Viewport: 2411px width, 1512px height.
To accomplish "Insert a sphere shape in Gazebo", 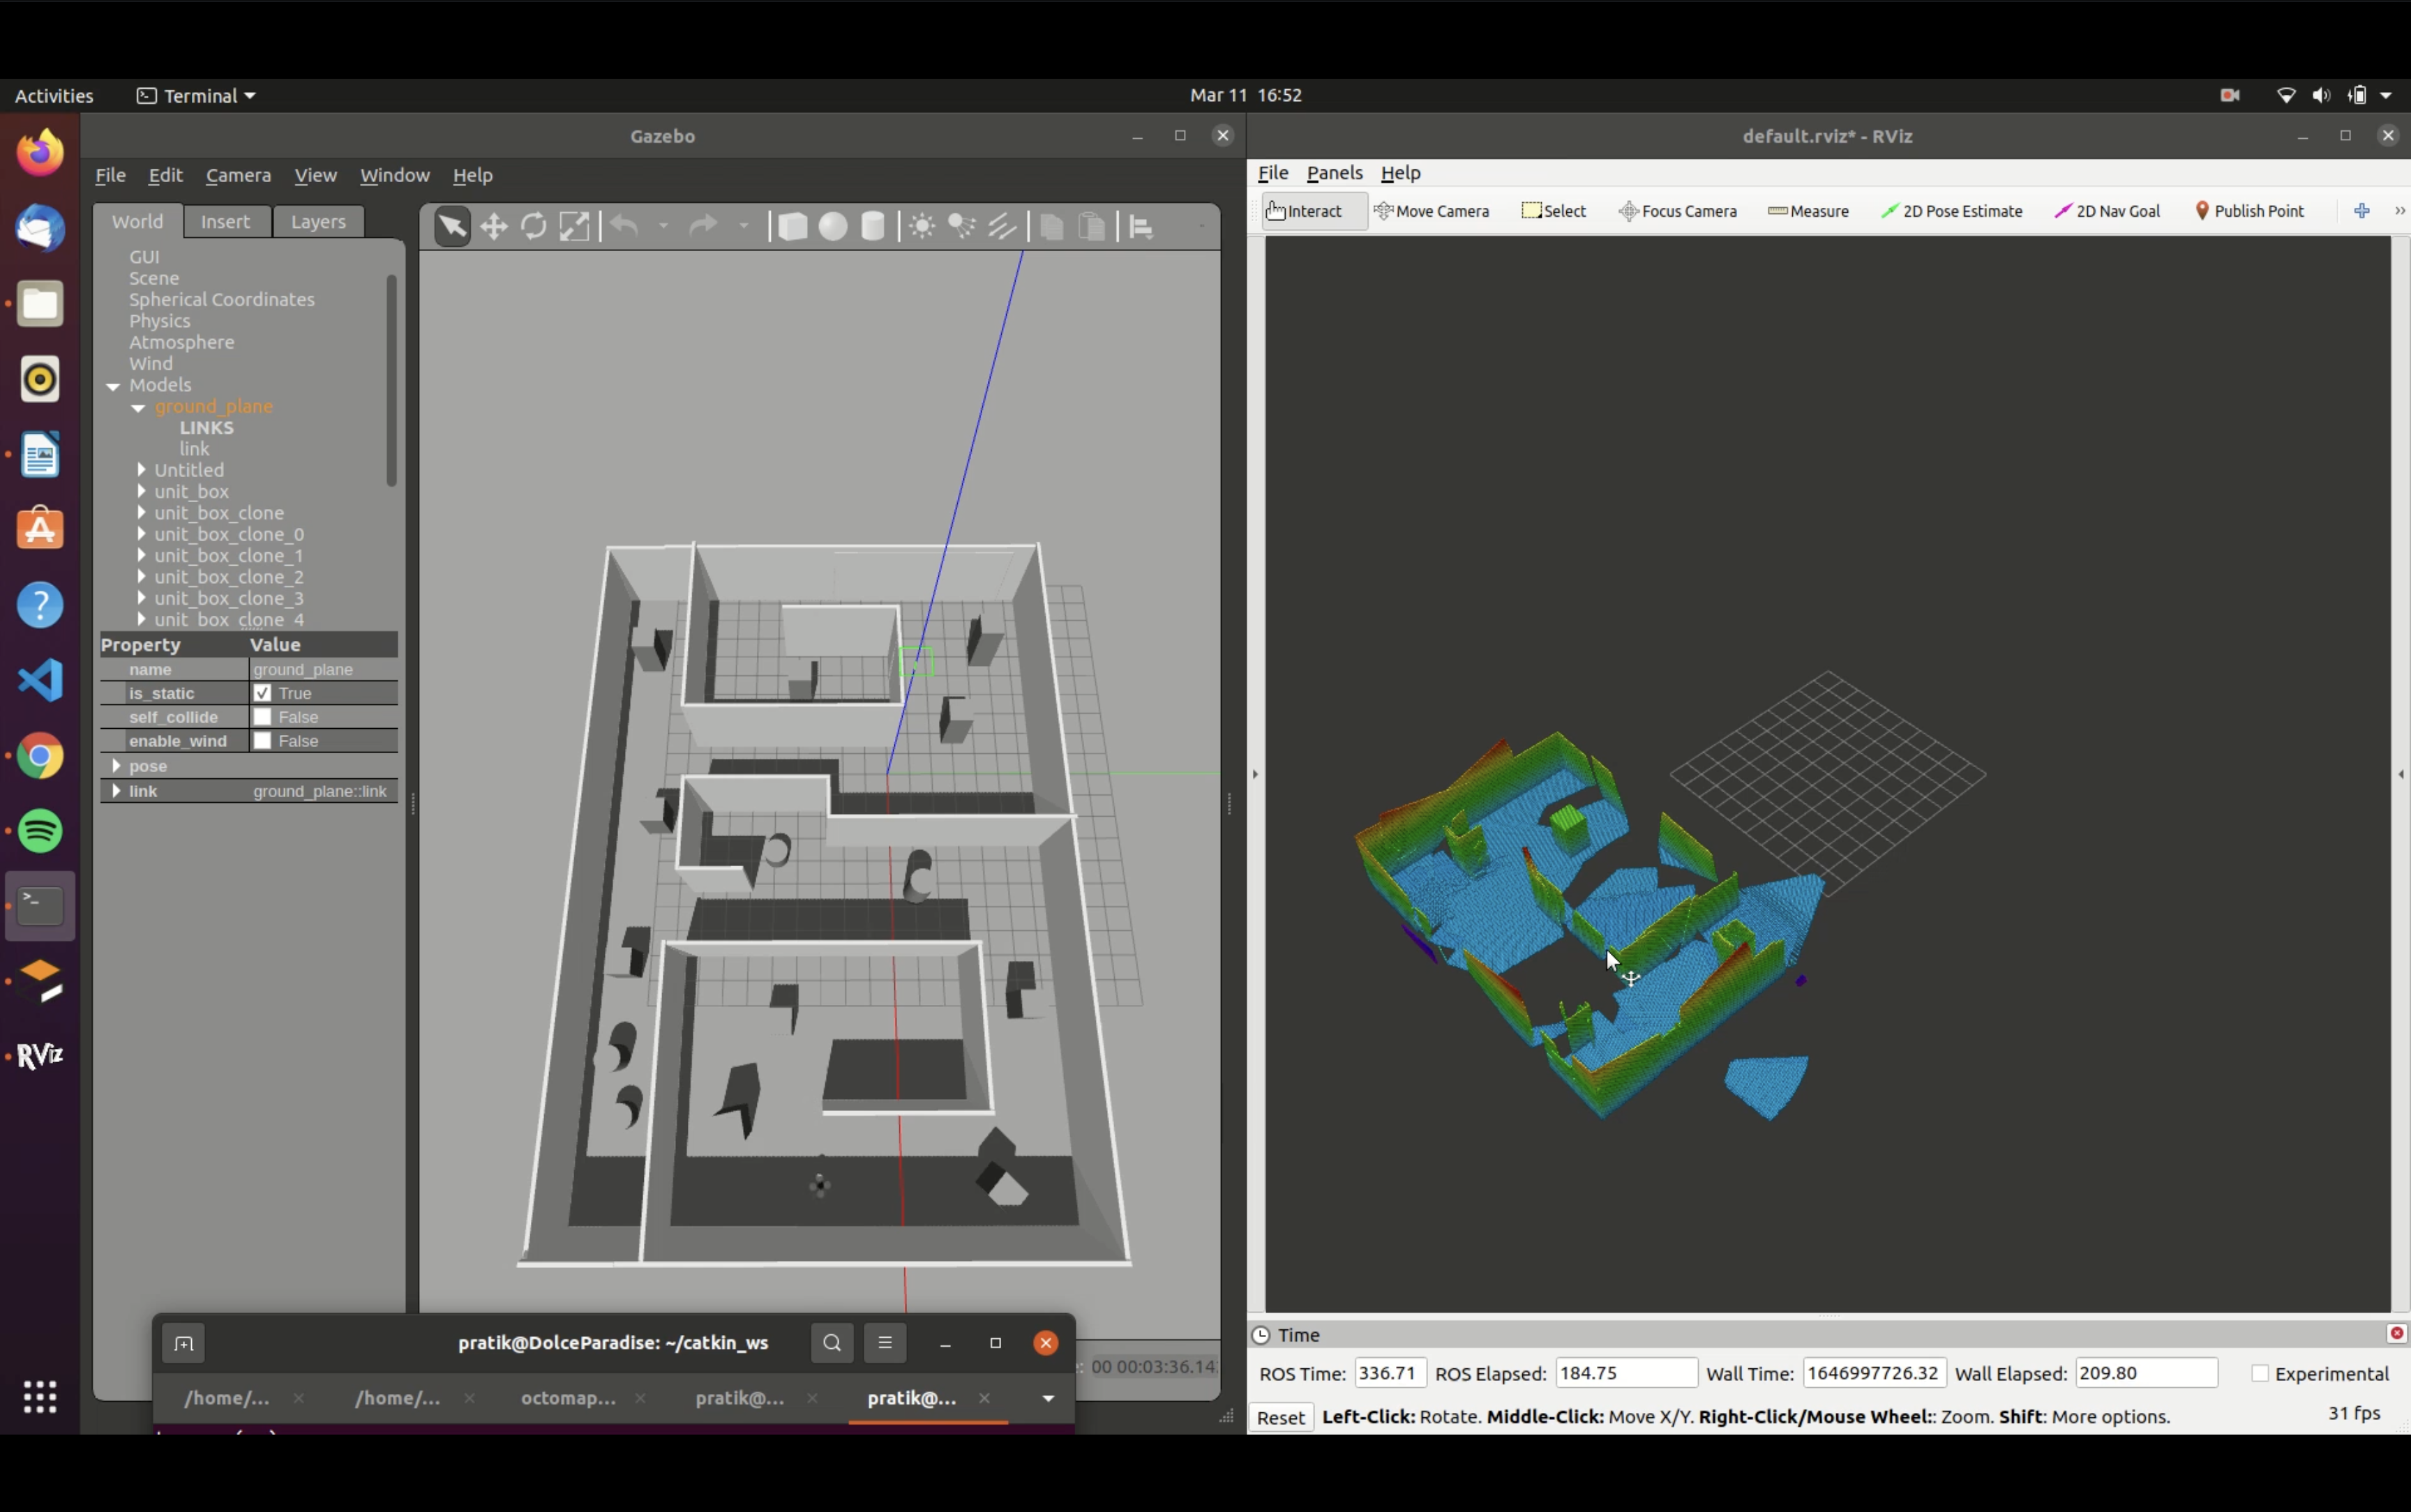I will (832, 227).
